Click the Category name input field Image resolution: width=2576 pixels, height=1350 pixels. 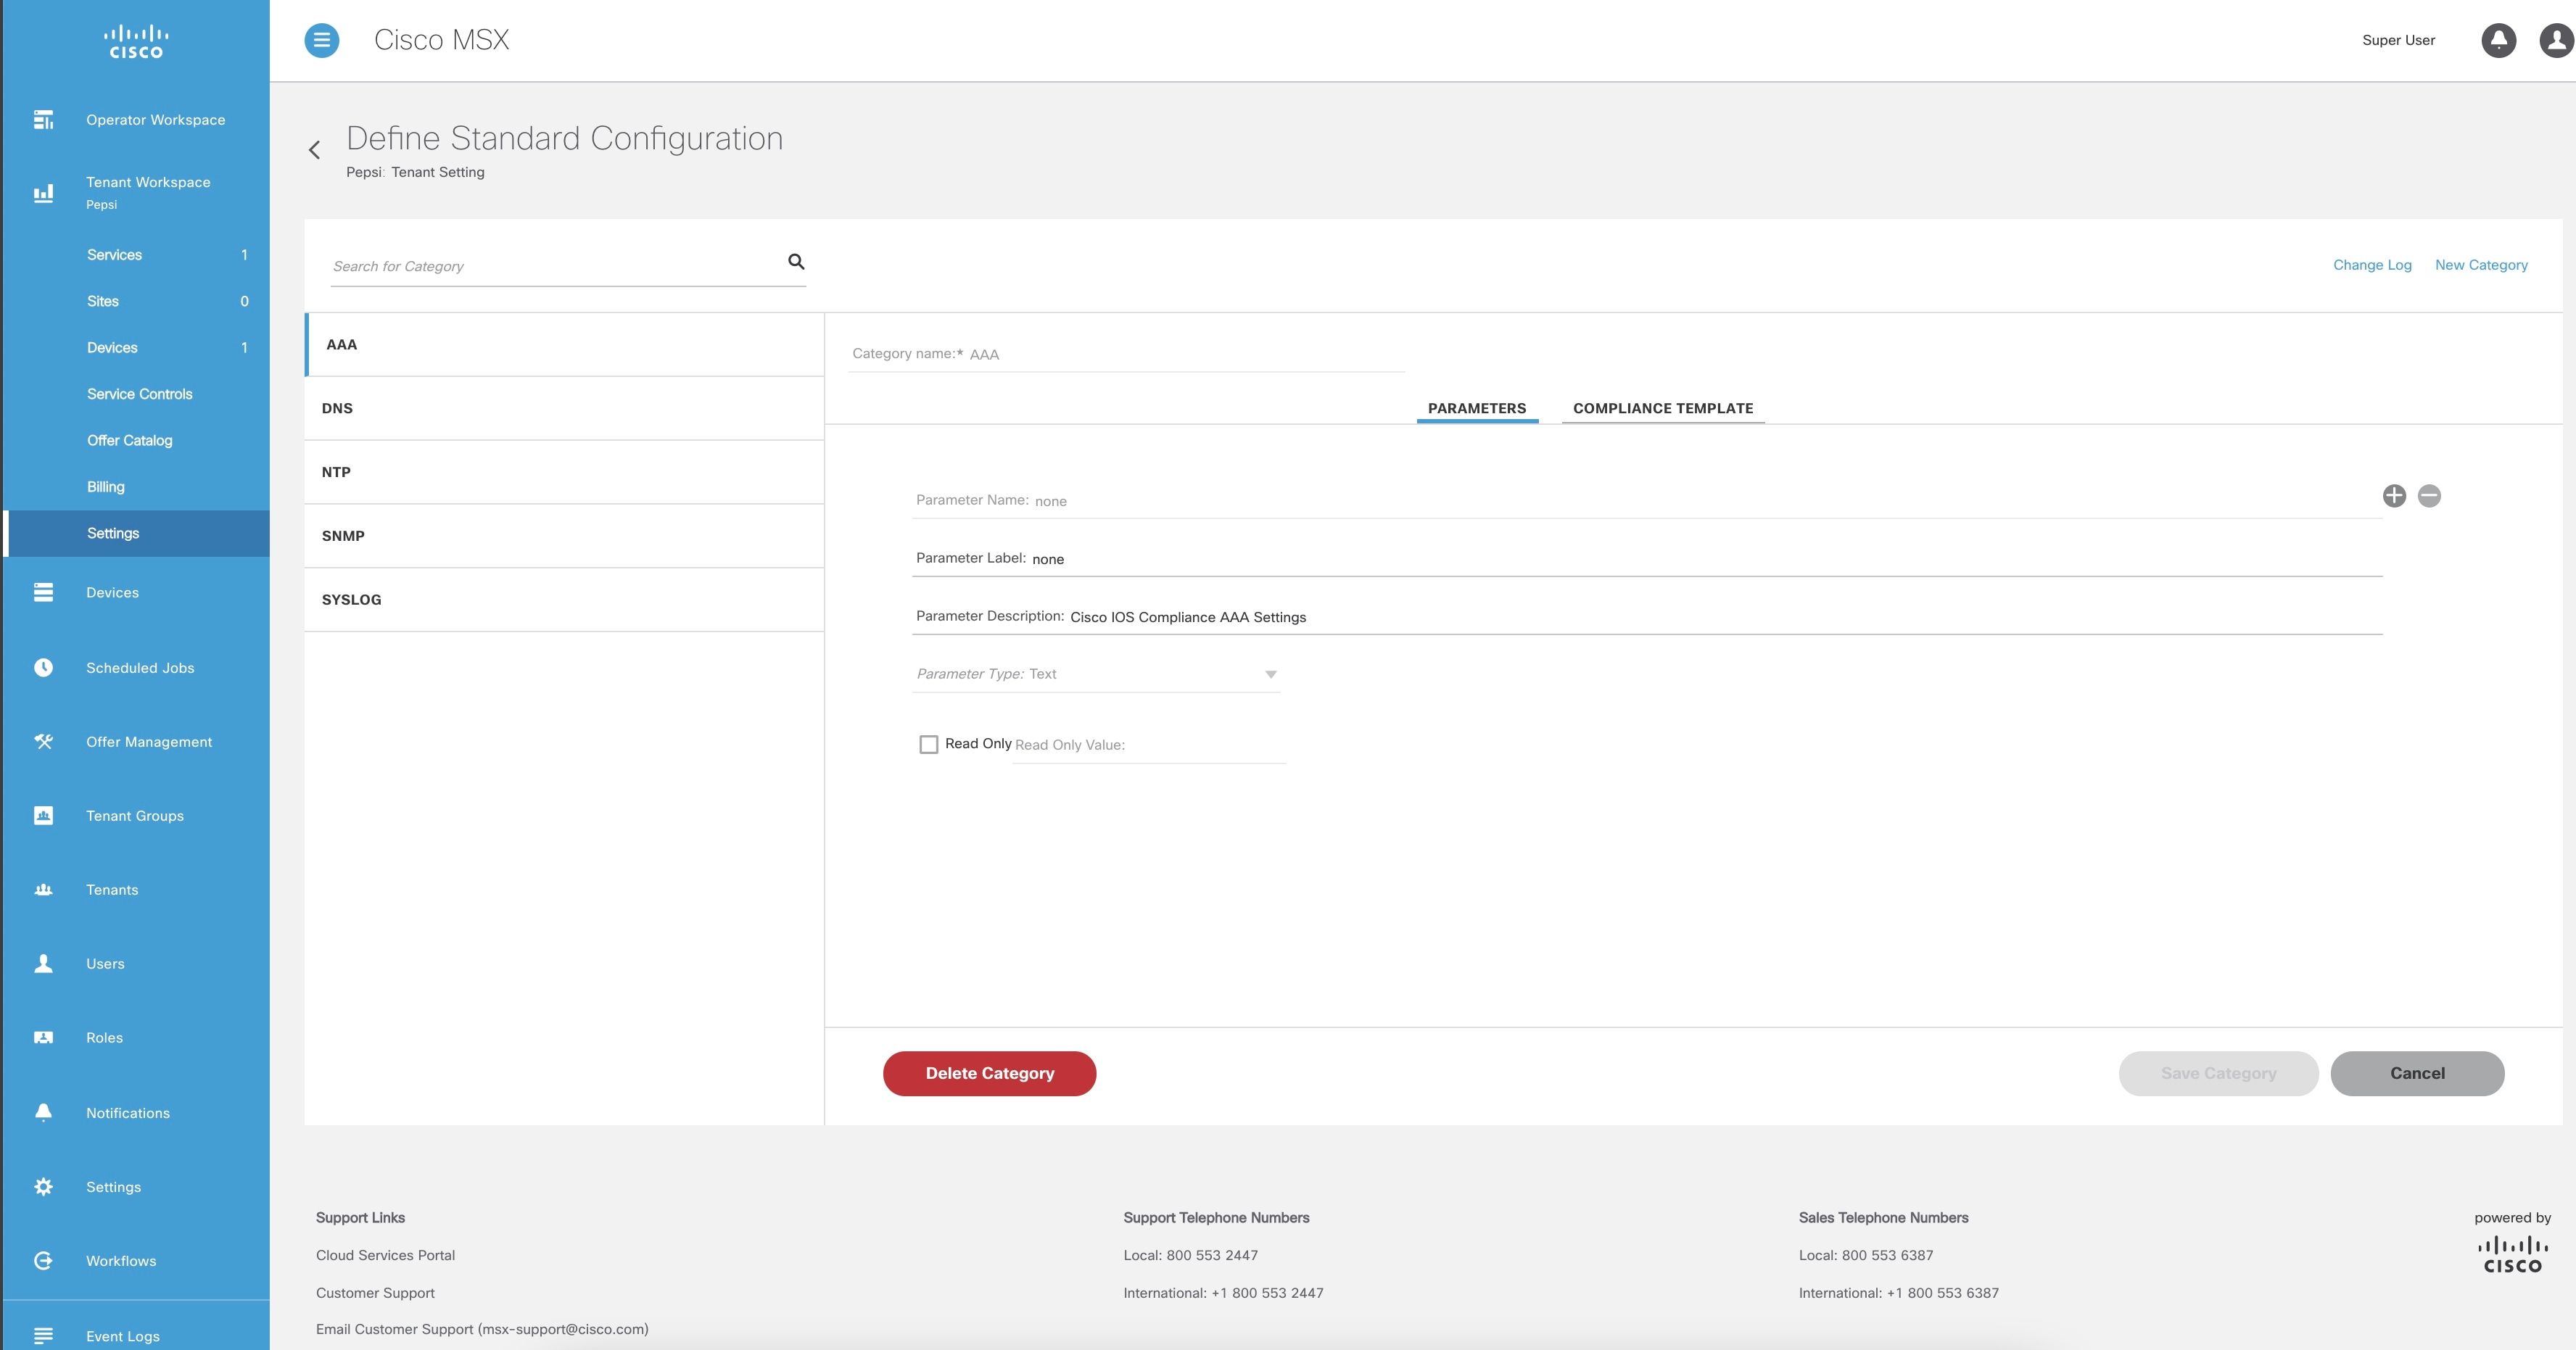(x=1126, y=354)
